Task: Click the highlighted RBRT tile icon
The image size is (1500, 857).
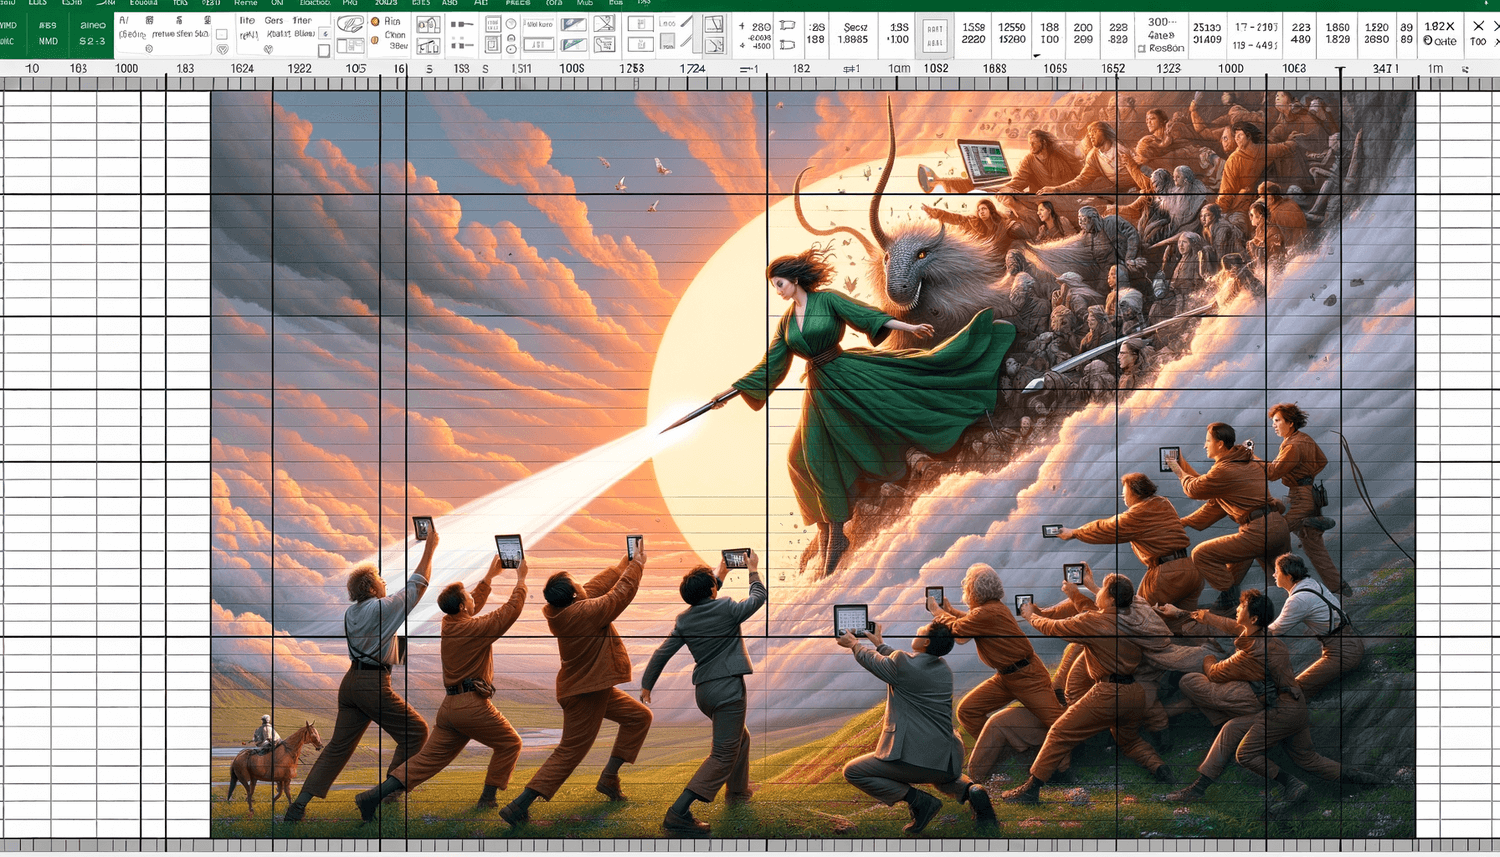Action: click(x=935, y=36)
